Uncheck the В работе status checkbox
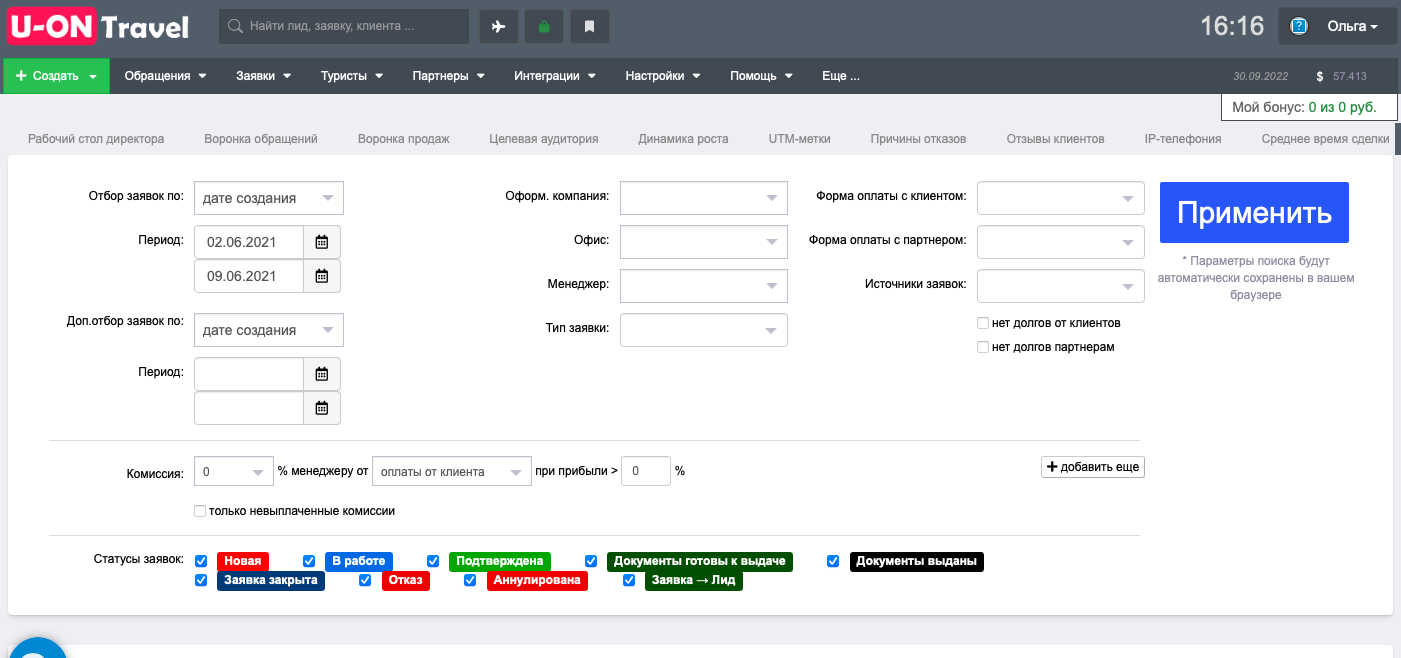This screenshot has height=658, width=1401. tap(309, 561)
